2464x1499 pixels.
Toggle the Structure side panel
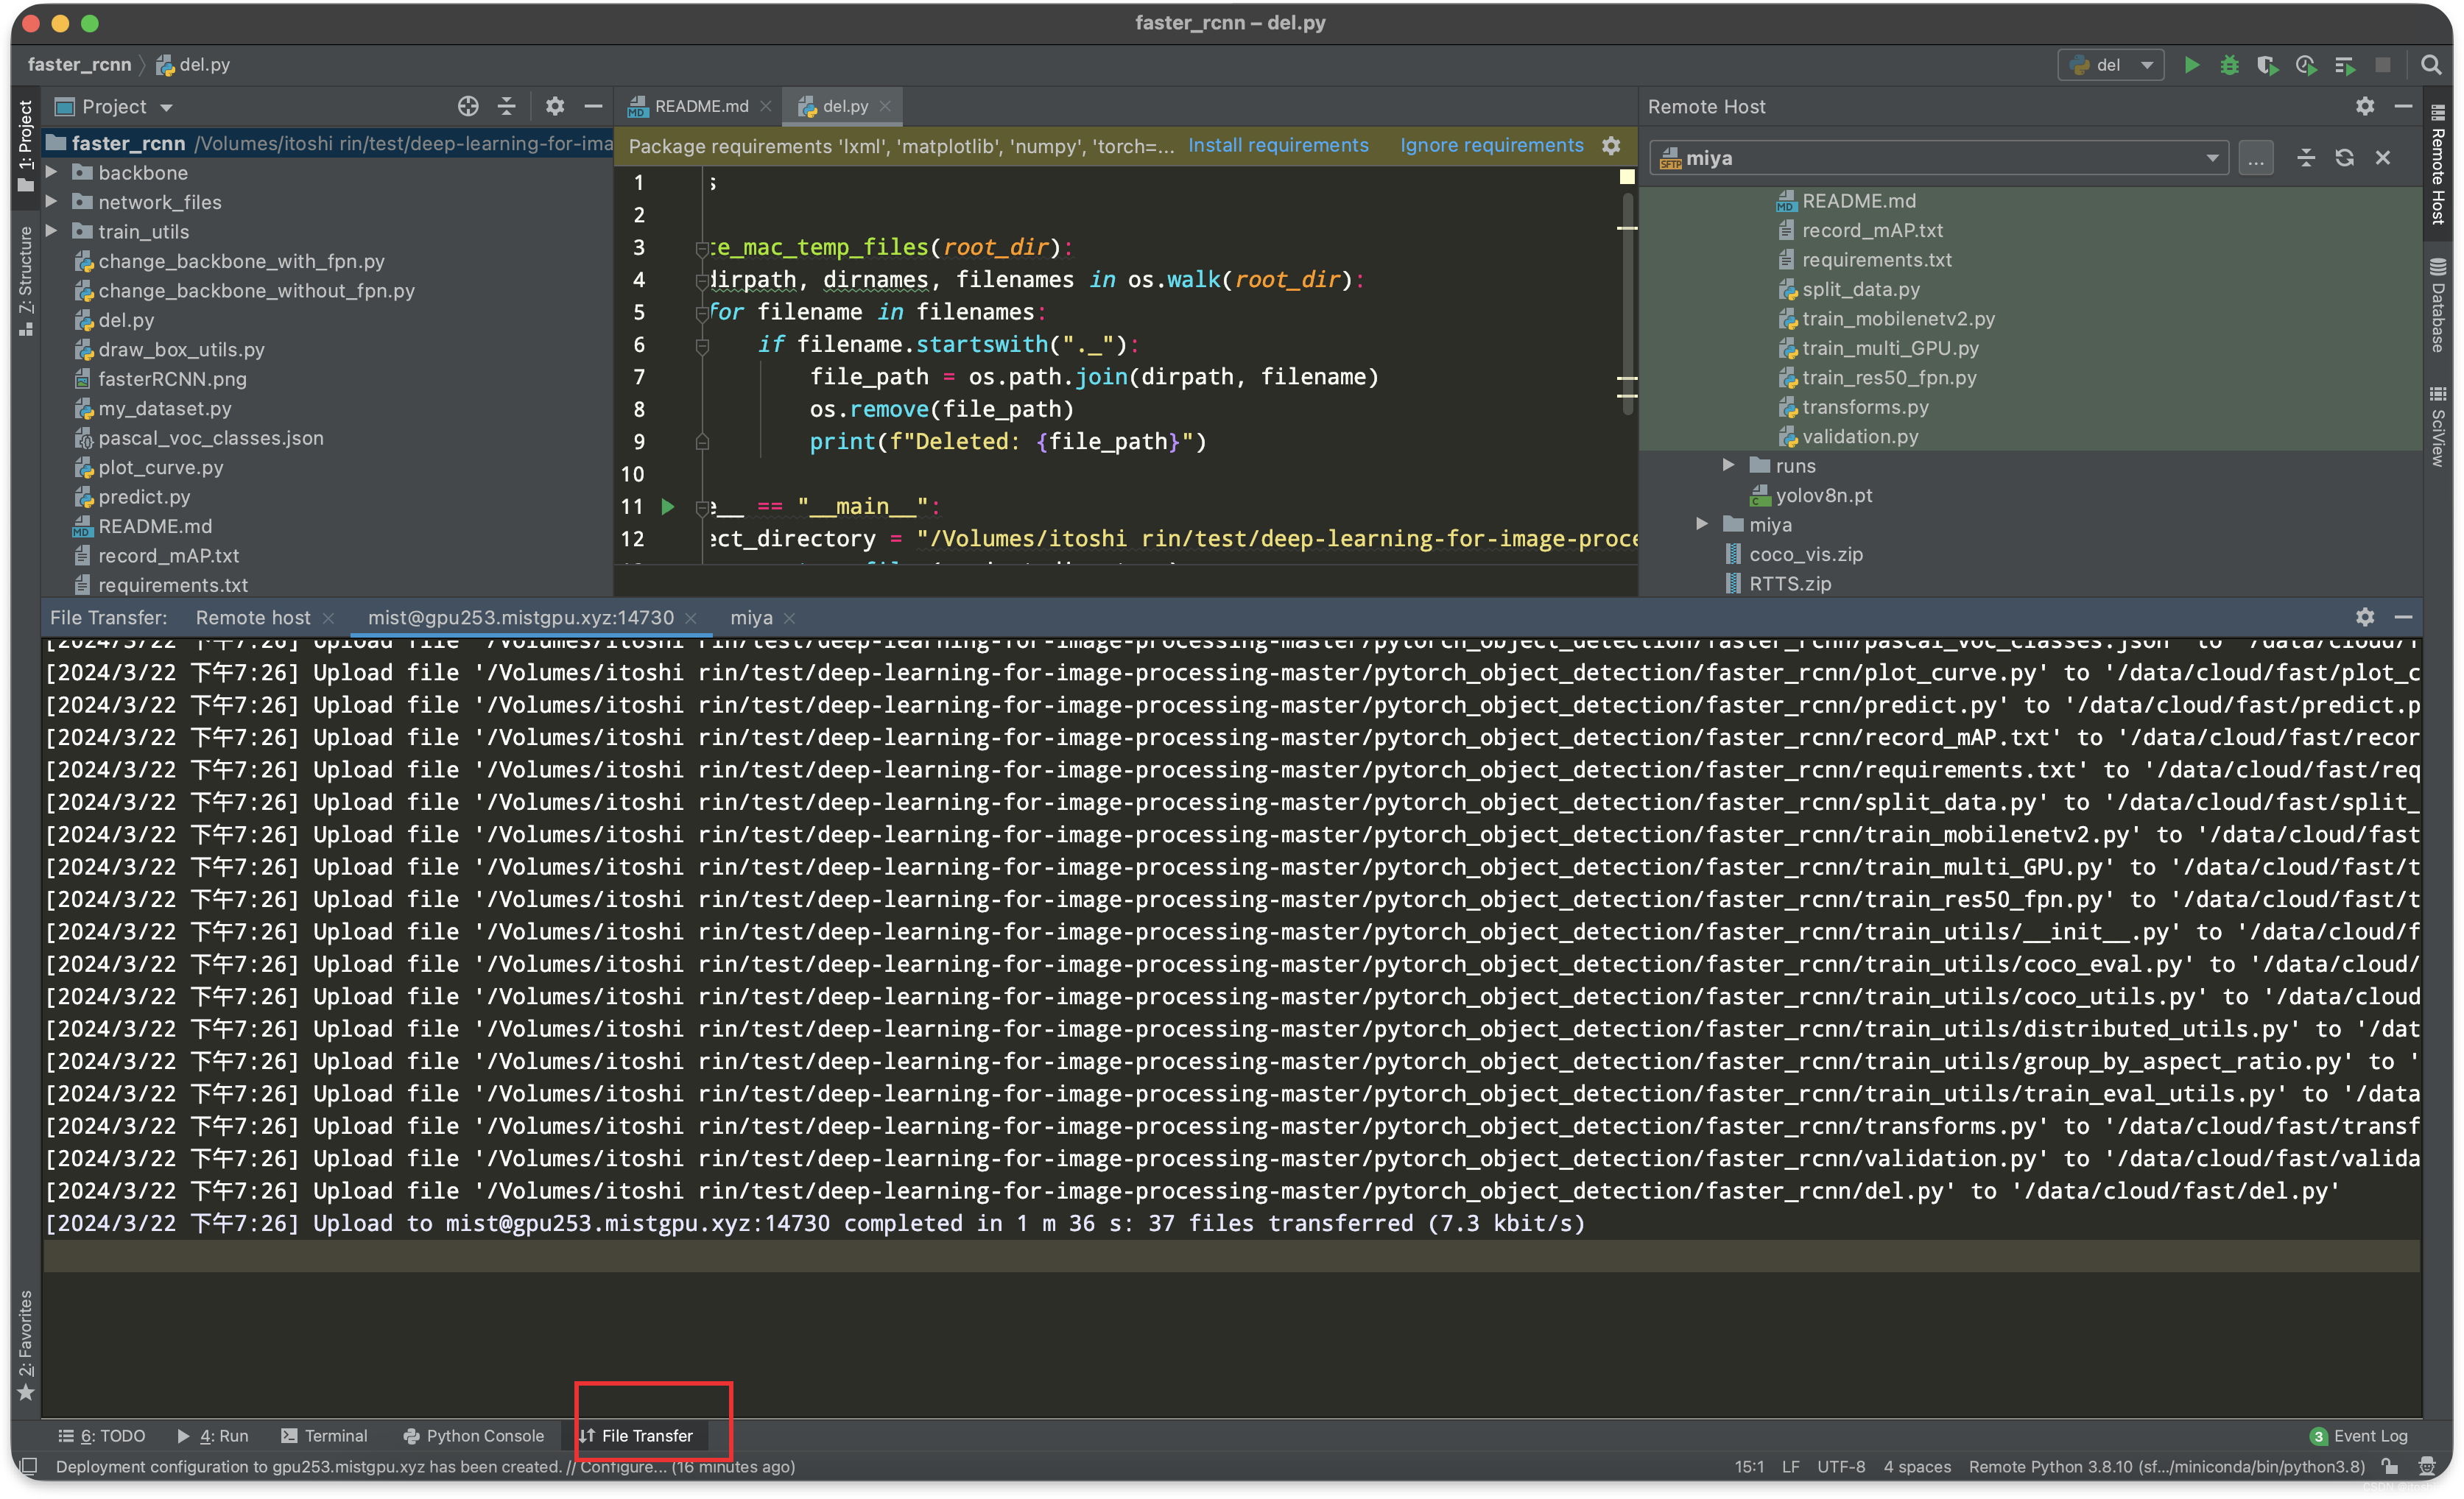pos(26,281)
